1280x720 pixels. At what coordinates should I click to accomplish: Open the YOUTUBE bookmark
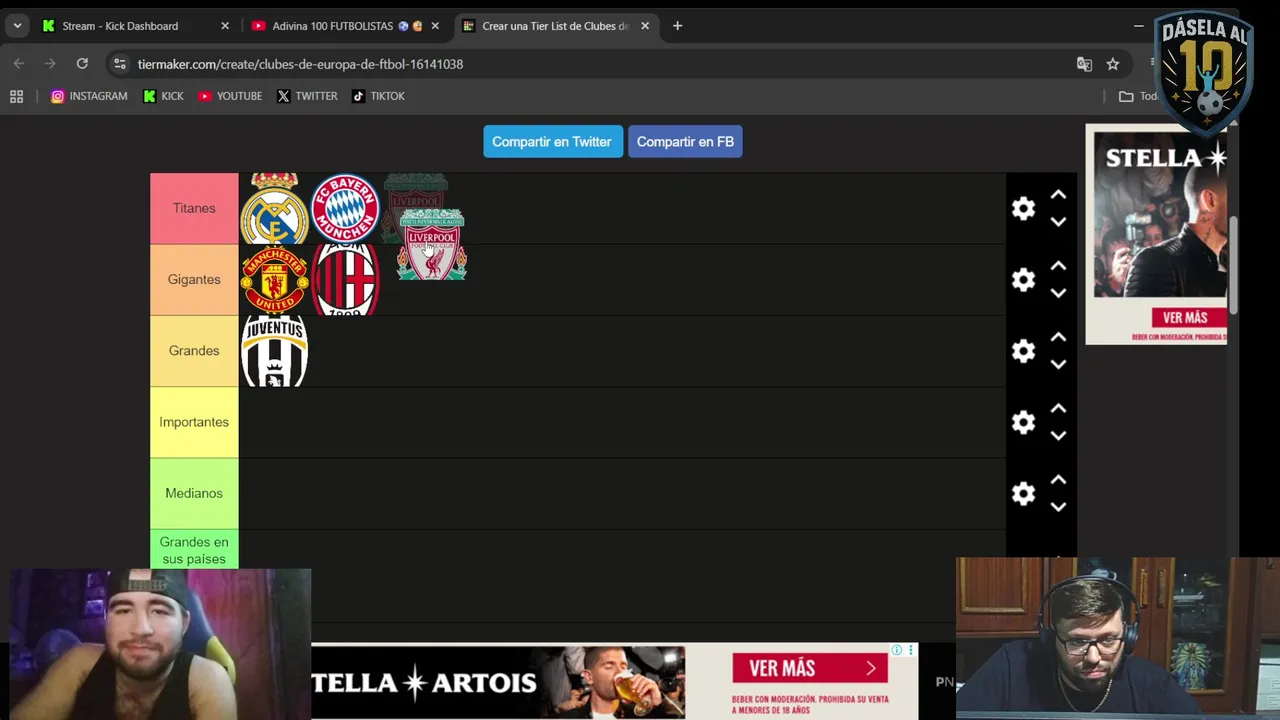(230, 96)
